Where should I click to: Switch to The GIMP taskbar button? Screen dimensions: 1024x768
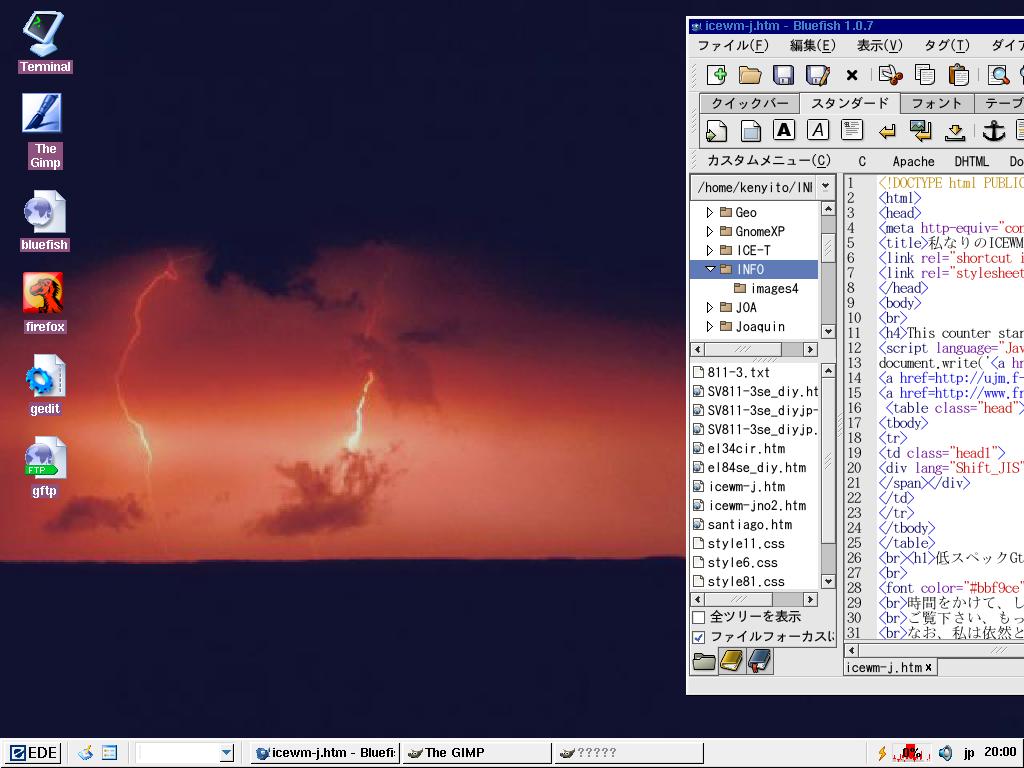tap(476, 753)
